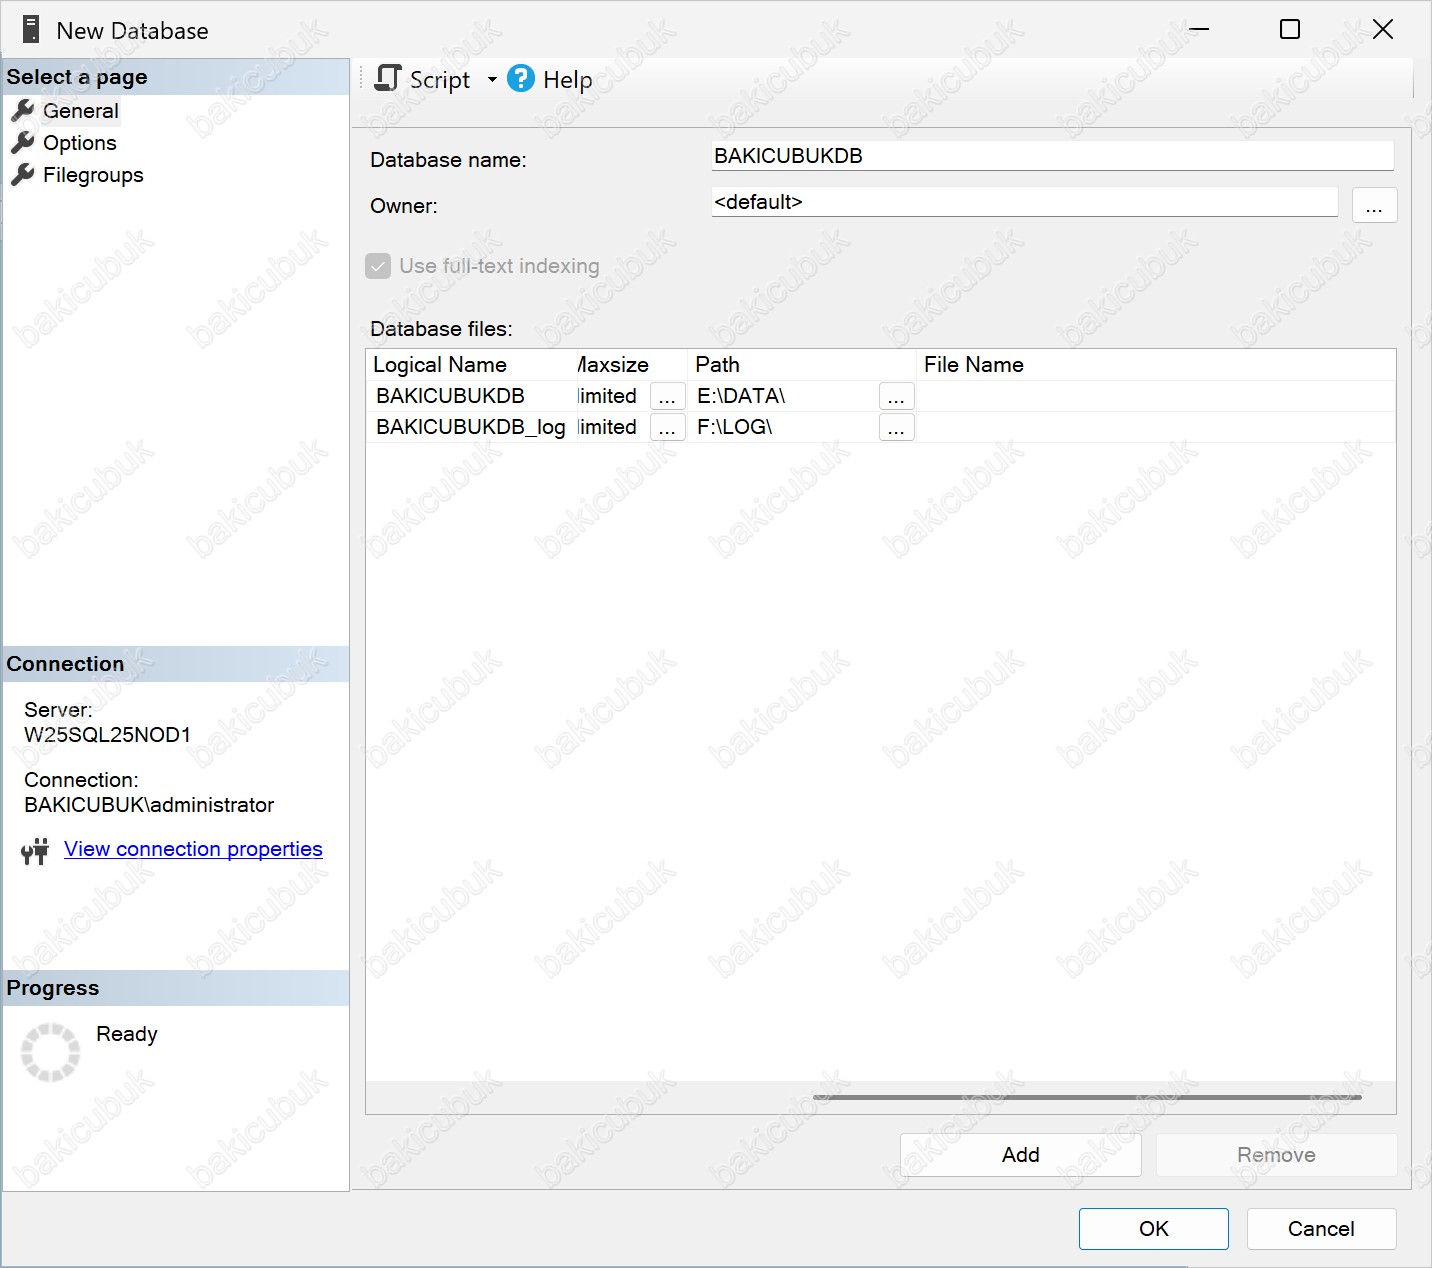Open the Script dropdown arrow
This screenshot has width=1432, height=1268.
pyautogui.click(x=492, y=79)
